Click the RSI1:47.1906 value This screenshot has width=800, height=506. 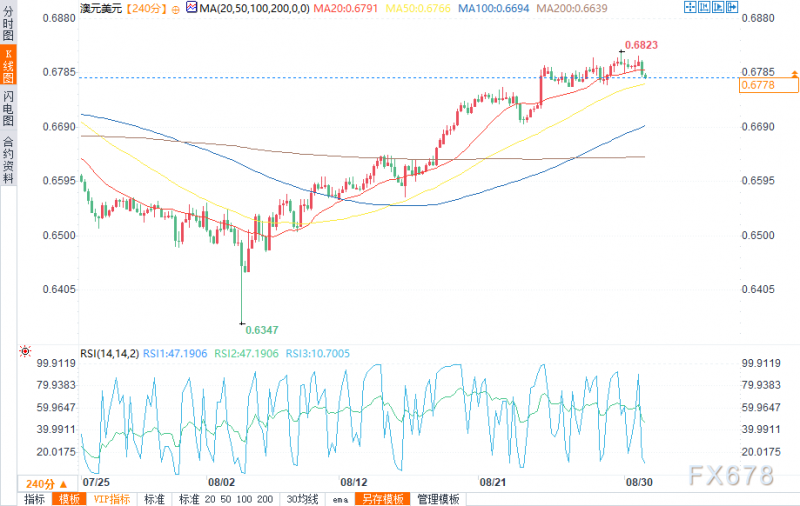coord(175,353)
